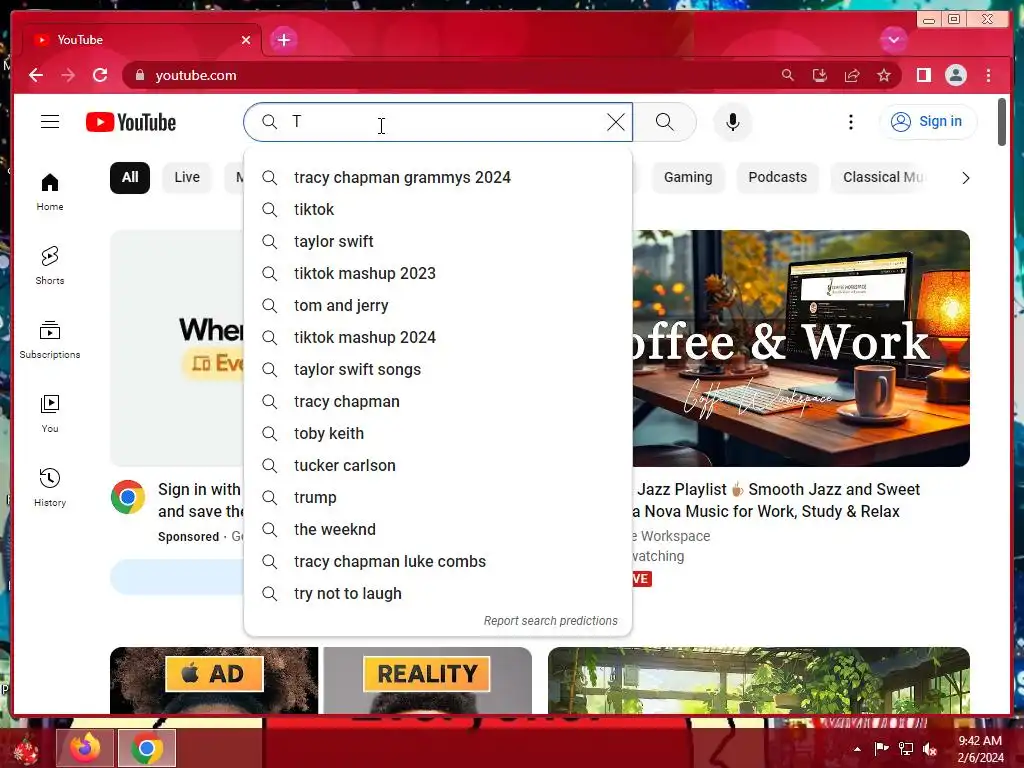Open the YouTube hamburger guide menu
The height and width of the screenshot is (768, 1024).
(50, 122)
